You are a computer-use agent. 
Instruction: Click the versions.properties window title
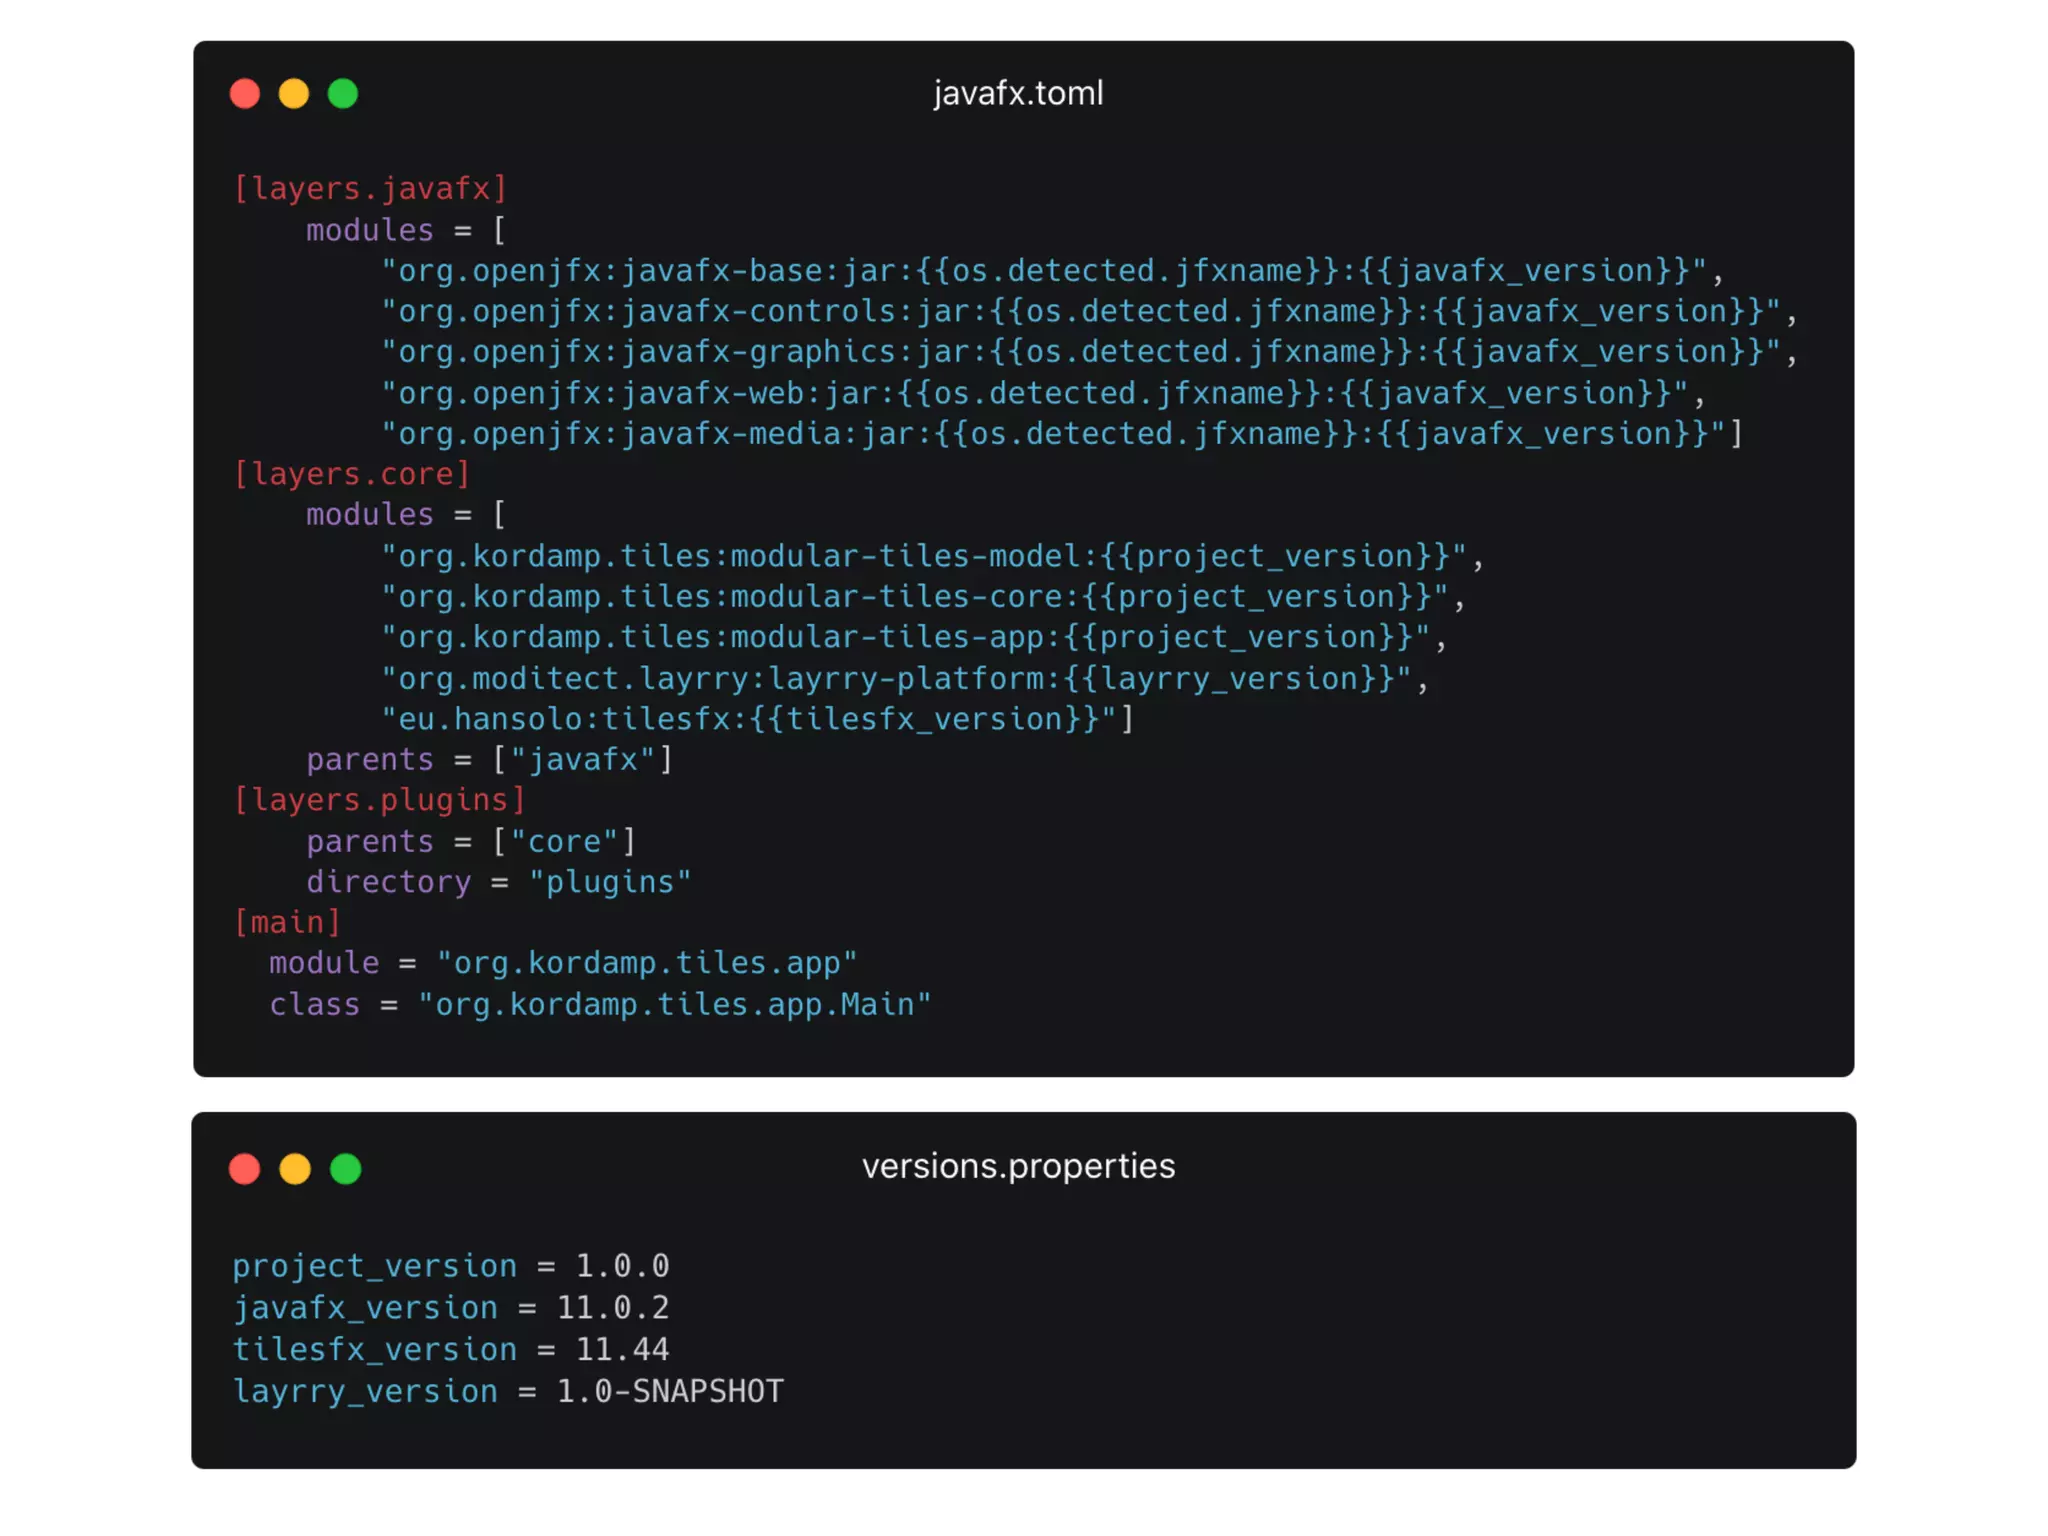point(1018,1166)
